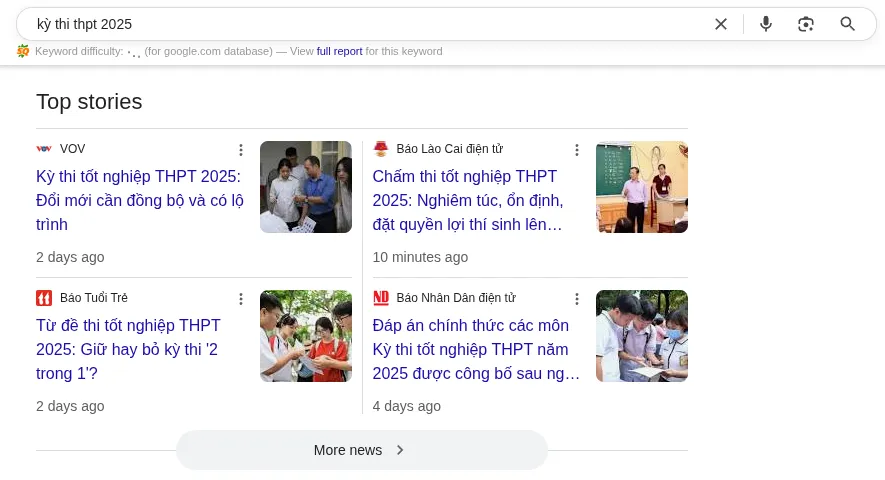Open search by image camera icon
885x480 pixels.
pos(806,24)
